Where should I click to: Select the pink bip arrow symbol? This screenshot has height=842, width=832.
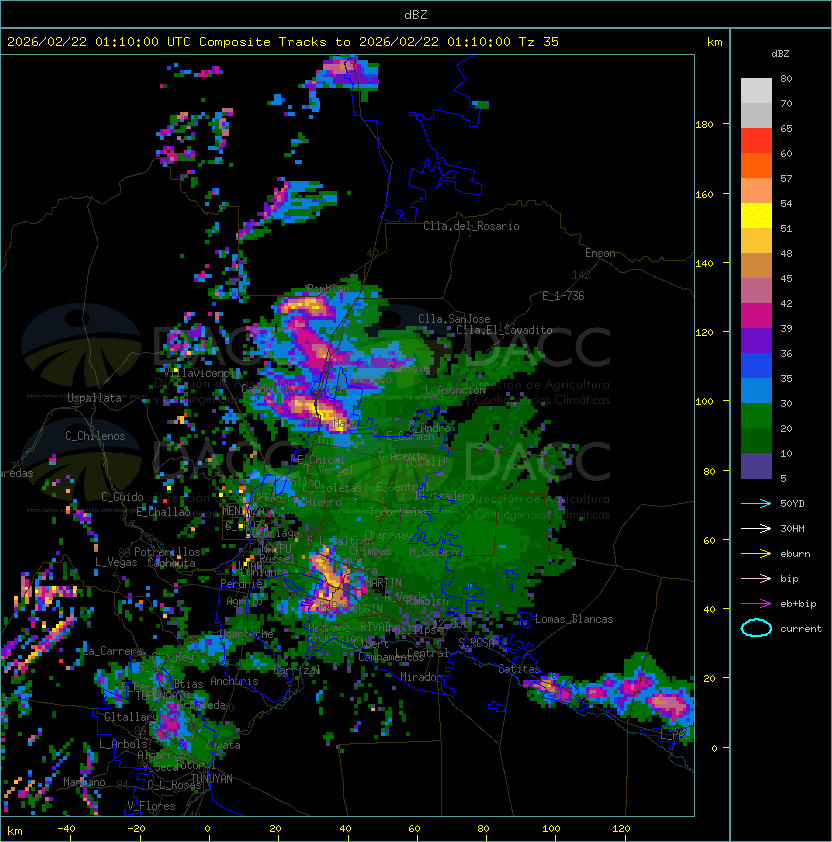tap(756, 578)
